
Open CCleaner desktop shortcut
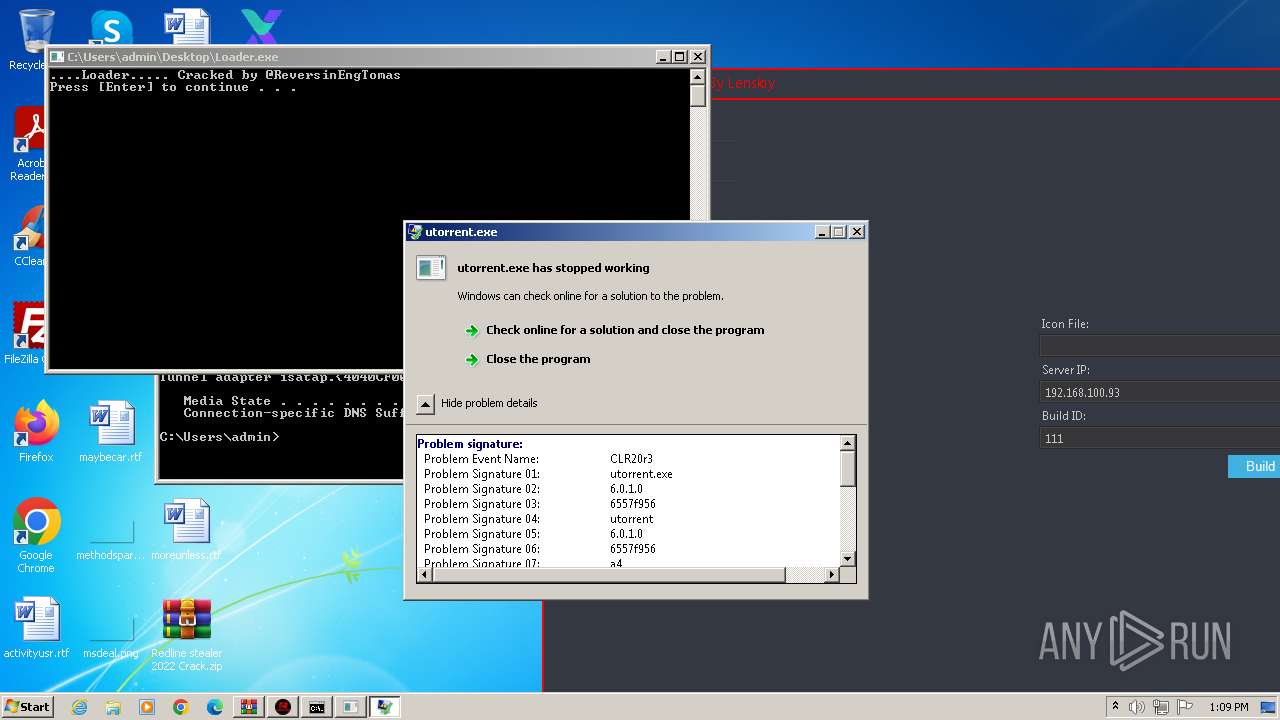tap(30, 235)
